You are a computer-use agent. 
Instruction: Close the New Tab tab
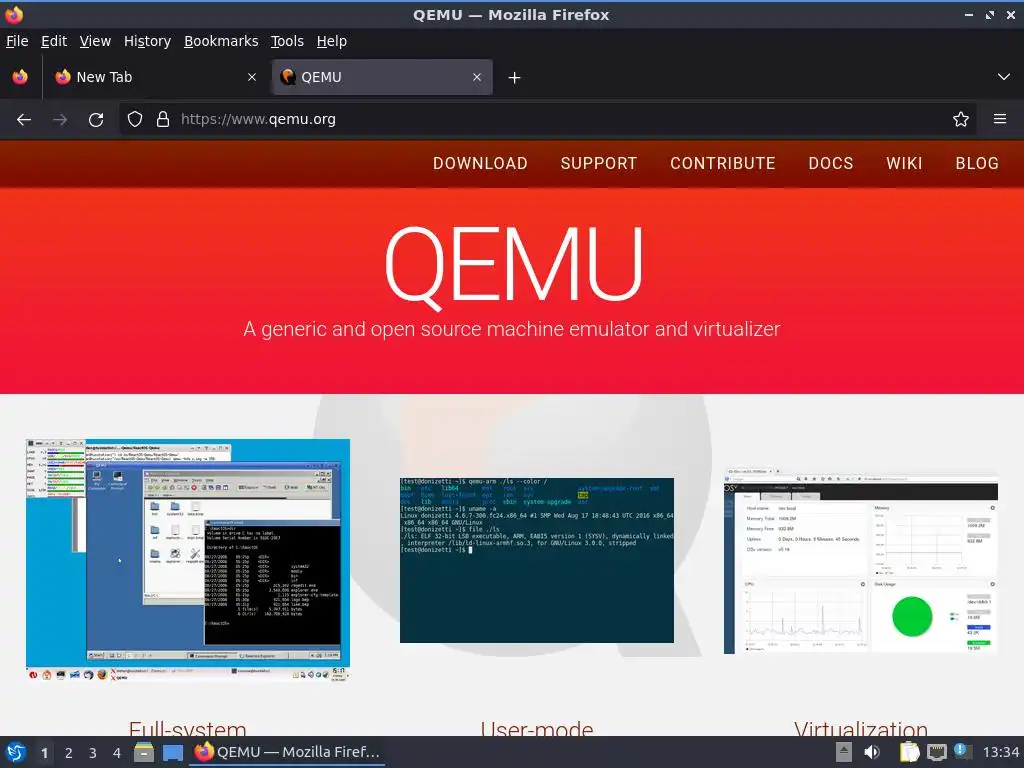click(x=252, y=77)
